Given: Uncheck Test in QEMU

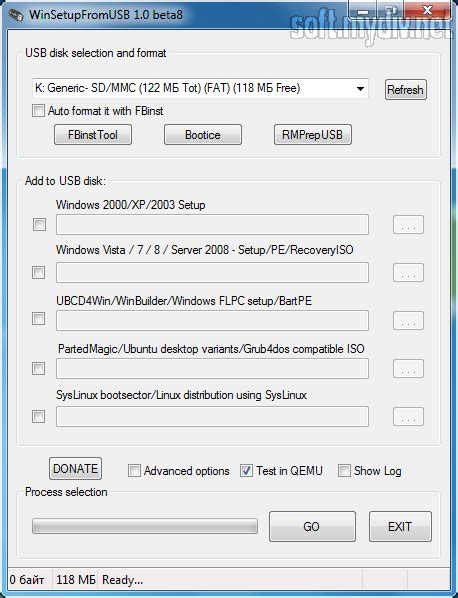Looking at the screenshot, I should [246, 471].
